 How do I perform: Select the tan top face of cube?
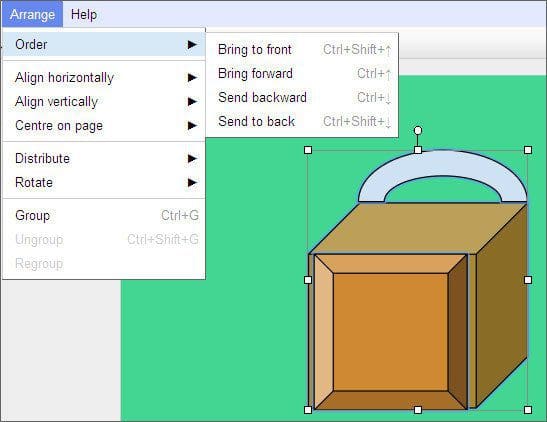coord(418,228)
